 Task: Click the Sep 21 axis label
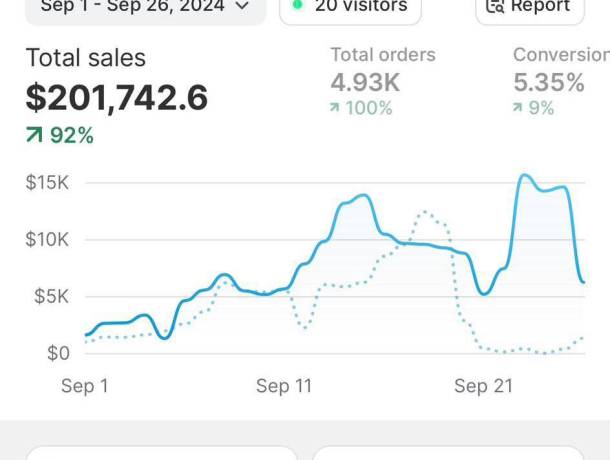coord(483,386)
